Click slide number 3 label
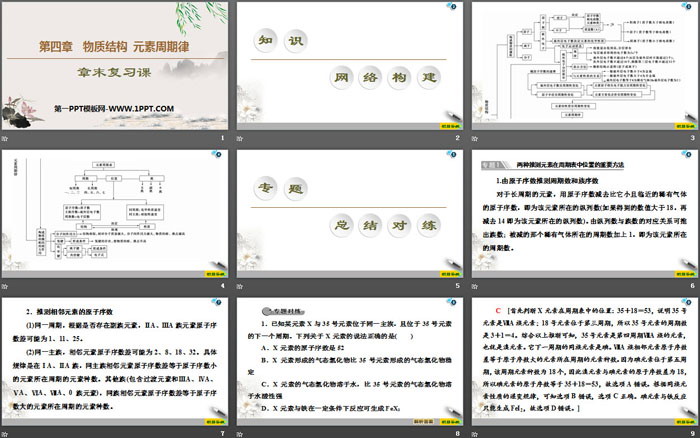The width and height of the screenshot is (700, 438). coord(693,138)
